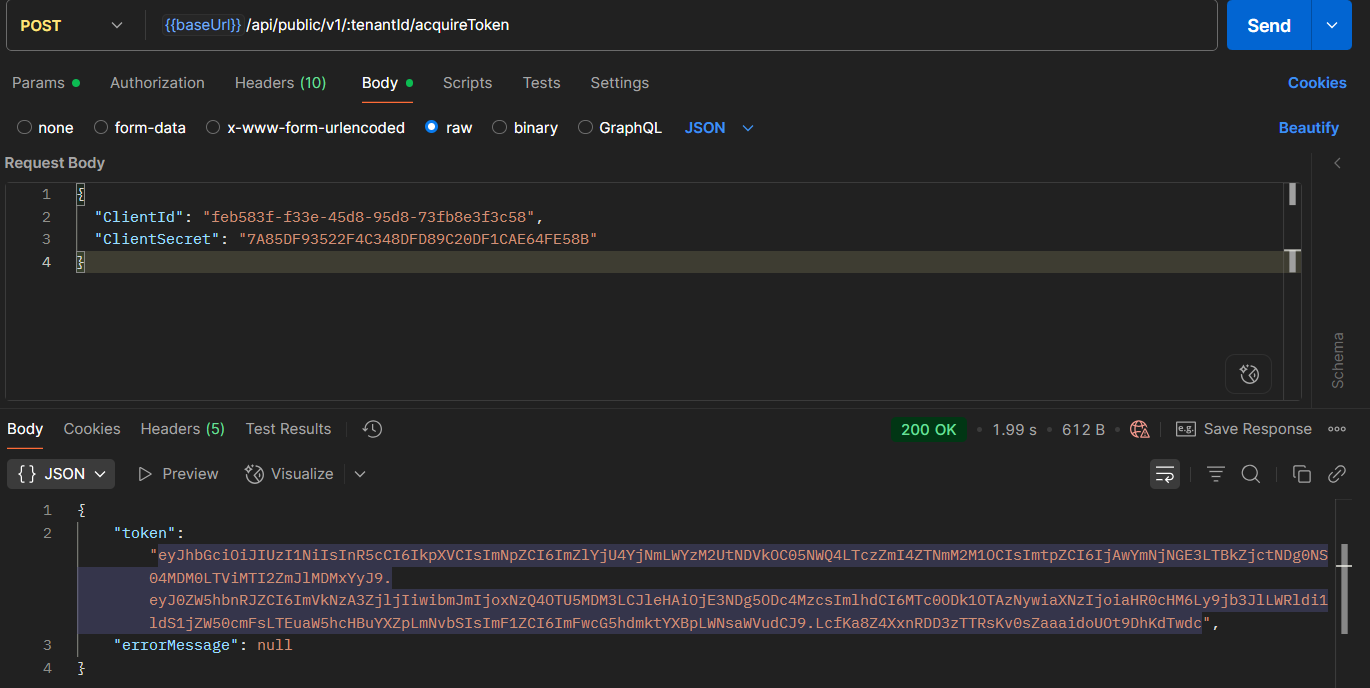The image size is (1370, 688).
Task: Click the Send button
Action: pyautogui.click(x=1269, y=26)
